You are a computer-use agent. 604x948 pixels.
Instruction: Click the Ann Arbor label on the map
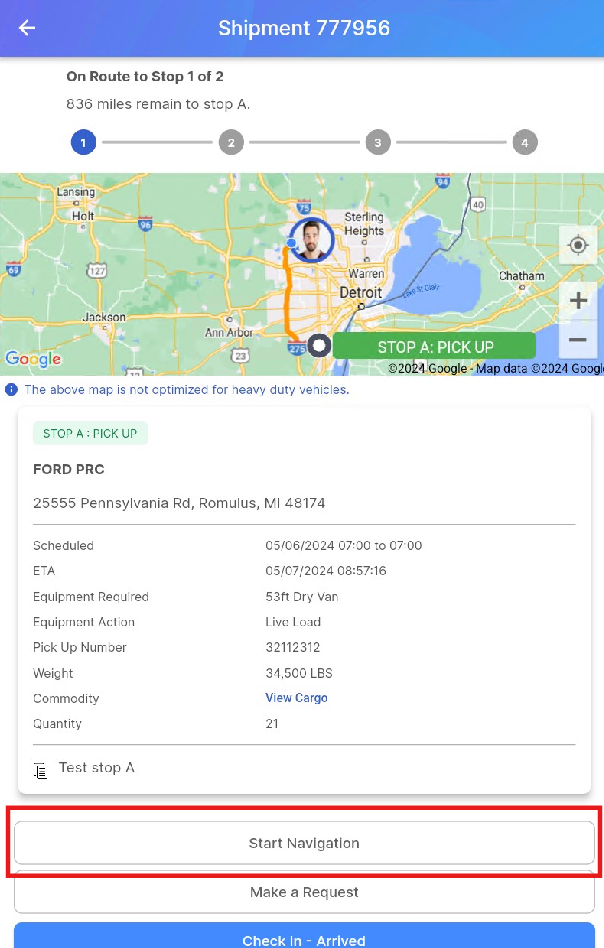pos(229,333)
